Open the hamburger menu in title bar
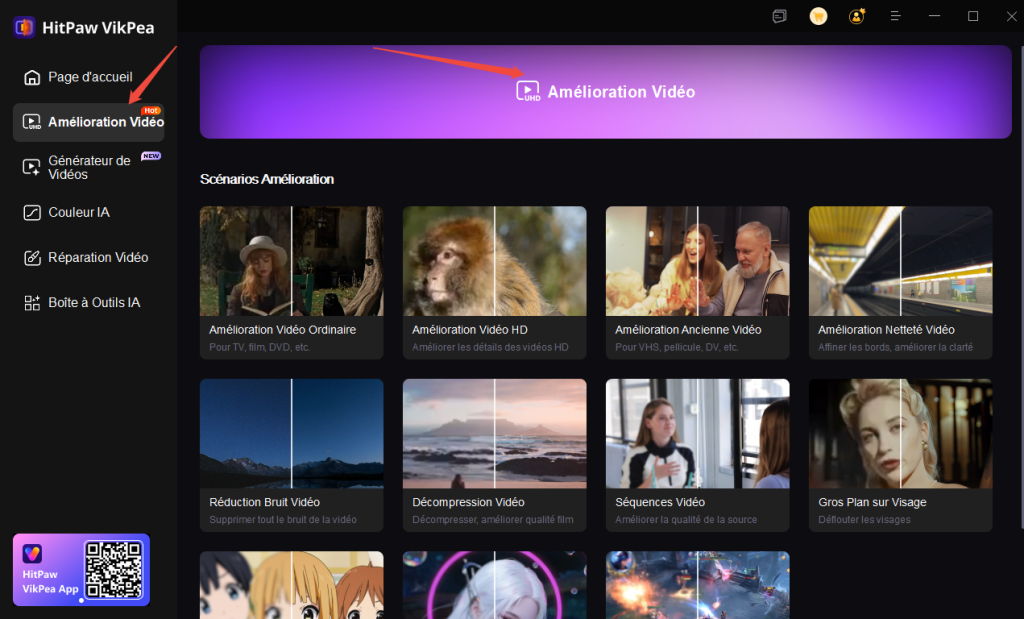The width and height of the screenshot is (1024, 619). [x=896, y=16]
